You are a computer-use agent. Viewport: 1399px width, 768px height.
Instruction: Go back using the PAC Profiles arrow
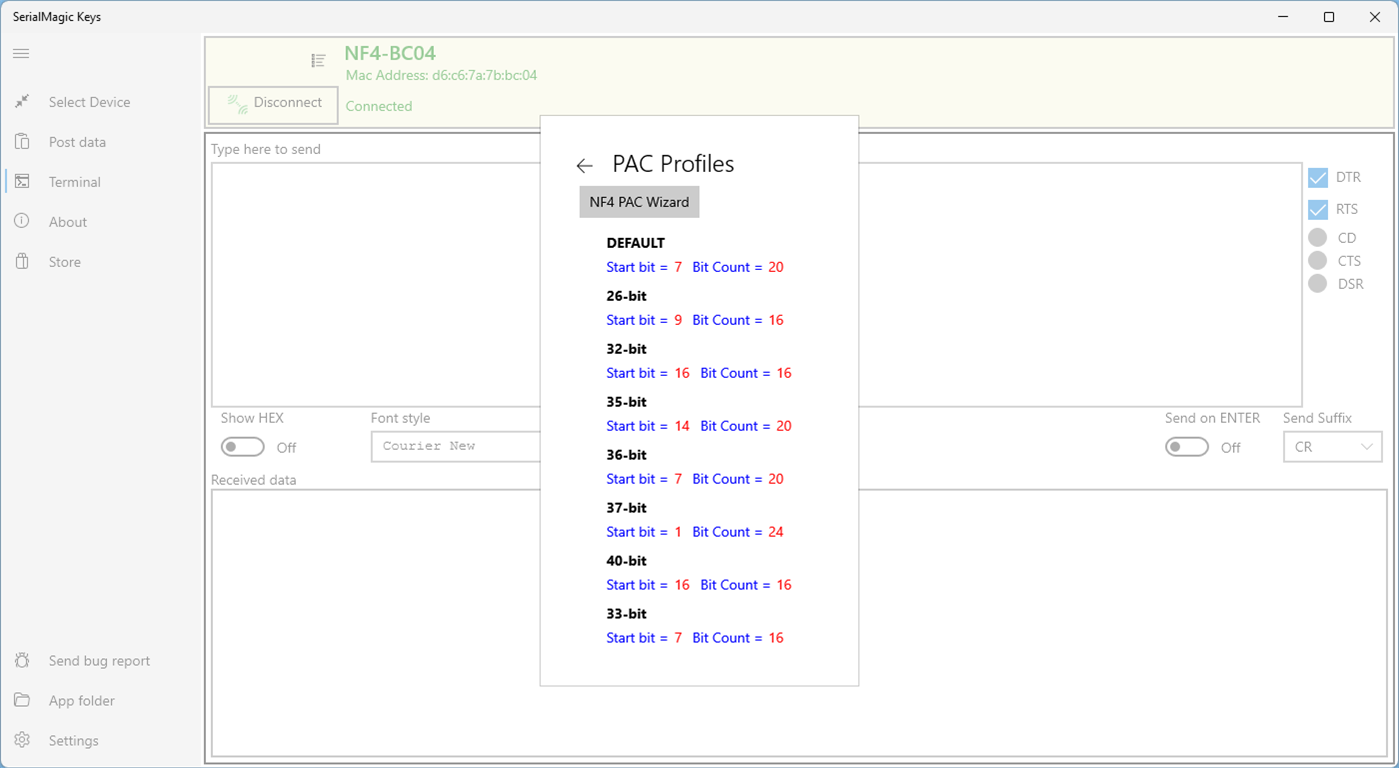point(585,165)
